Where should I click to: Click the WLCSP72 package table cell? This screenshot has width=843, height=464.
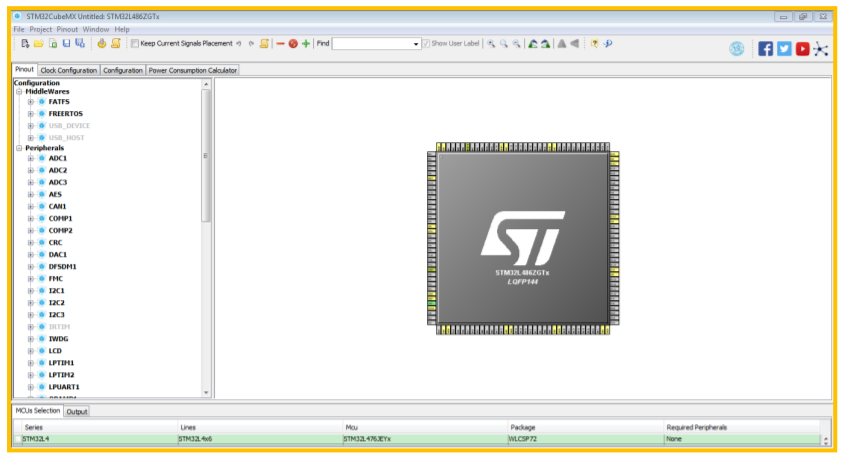click(585, 439)
